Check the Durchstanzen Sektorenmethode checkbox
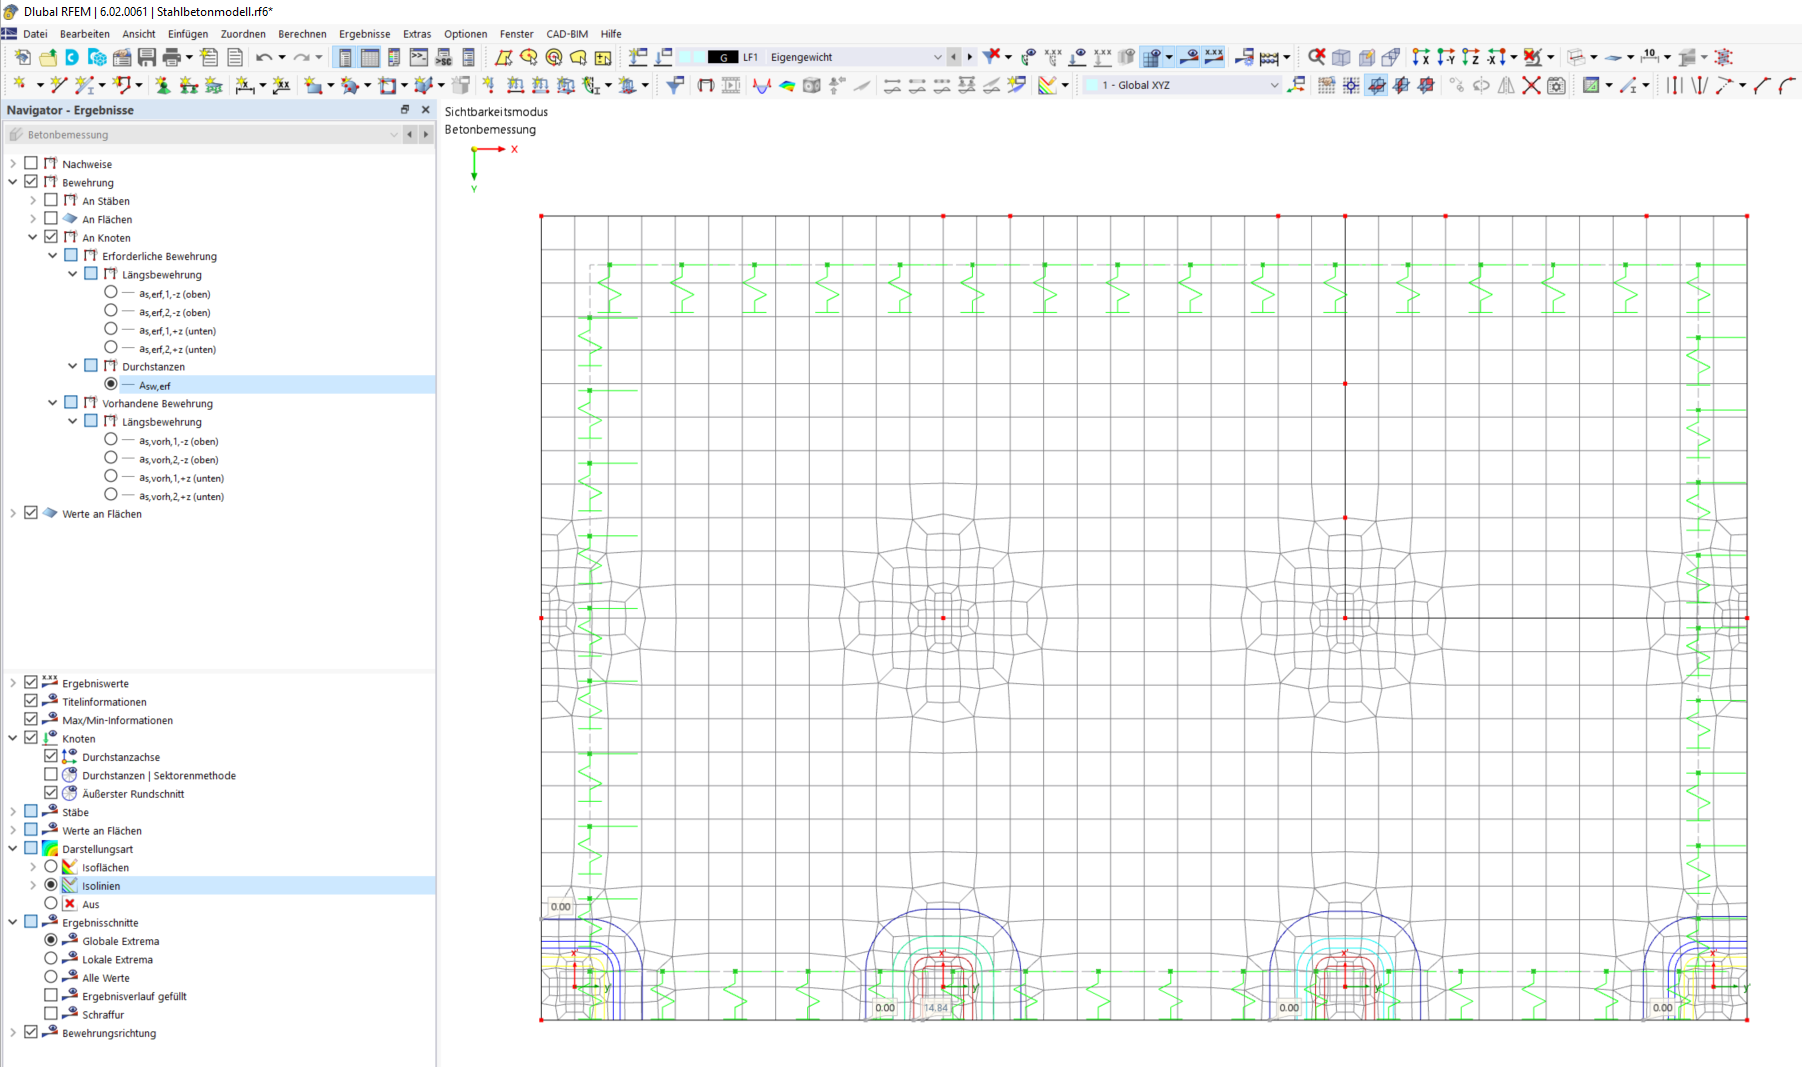This screenshot has width=1802, height=1067. [50, 774]
